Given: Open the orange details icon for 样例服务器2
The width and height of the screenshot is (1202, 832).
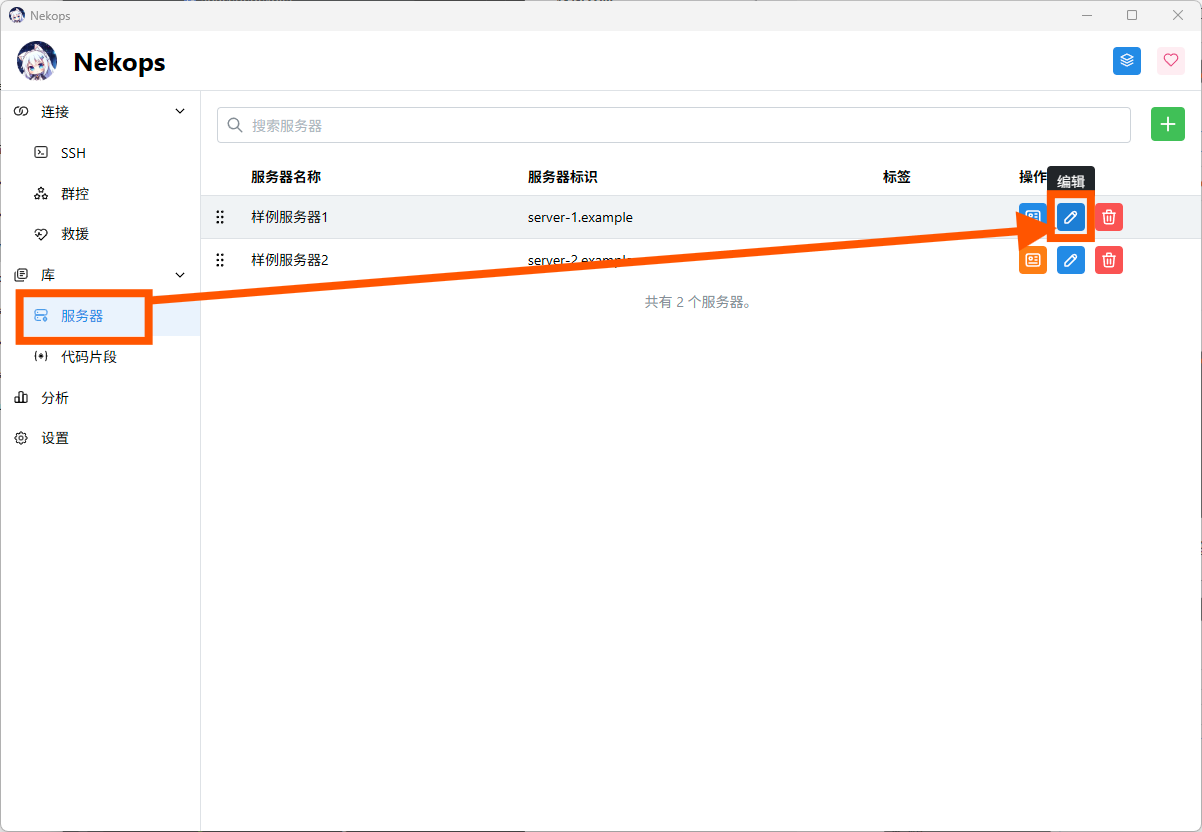Looking at the screenshot, I should click(x=1032, y=260).
